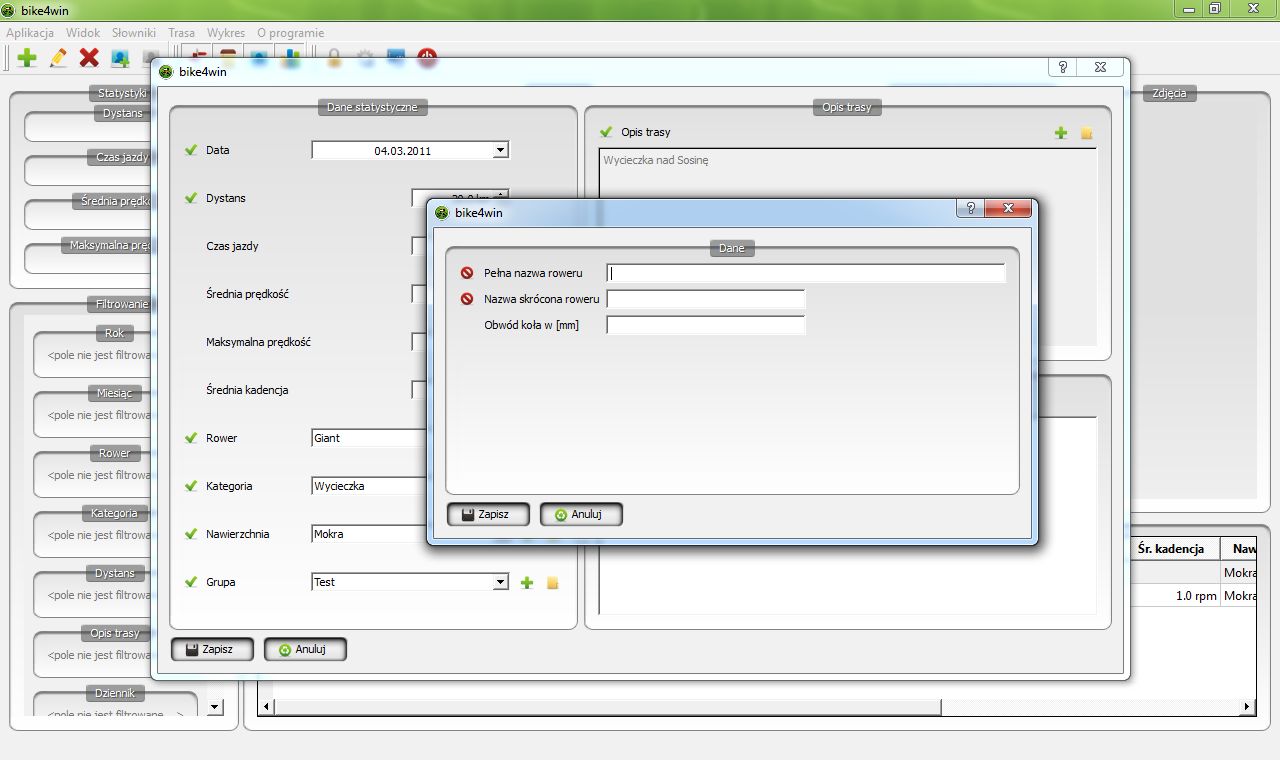Click the Pełna nazwa roweru input field
The height and width of the screenshot is (760, 1280).
[805, 273]
